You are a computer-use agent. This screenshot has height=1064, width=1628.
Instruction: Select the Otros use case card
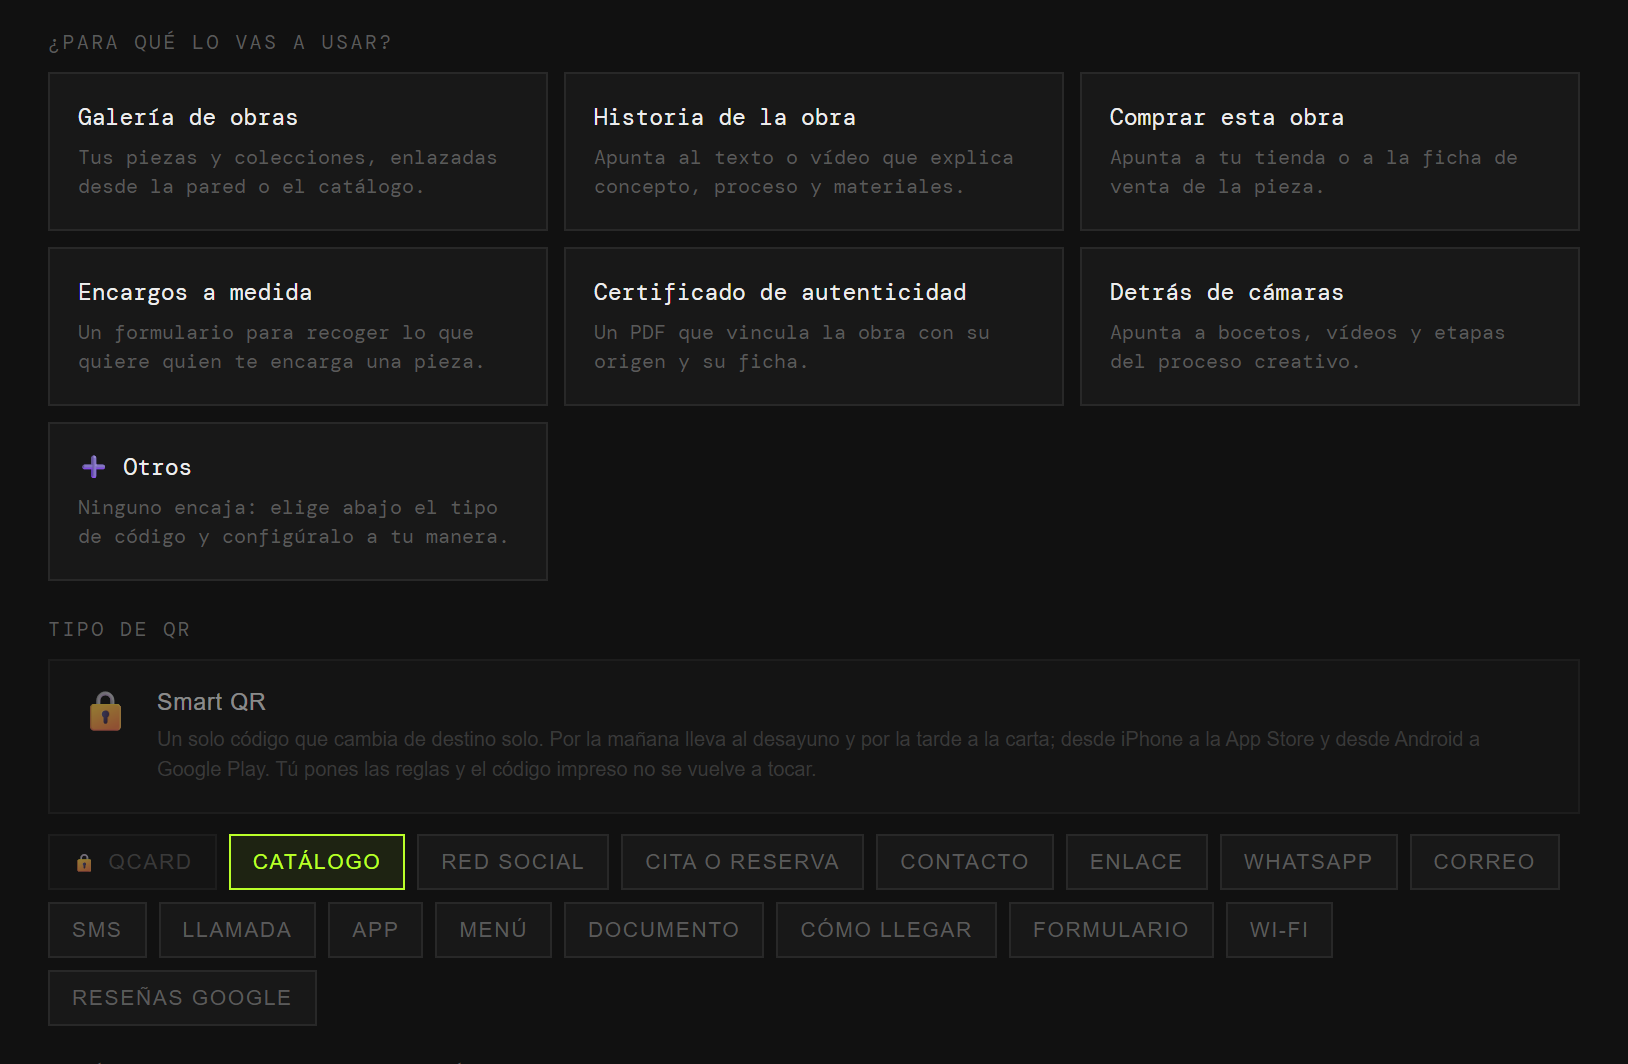pos(298,501)
